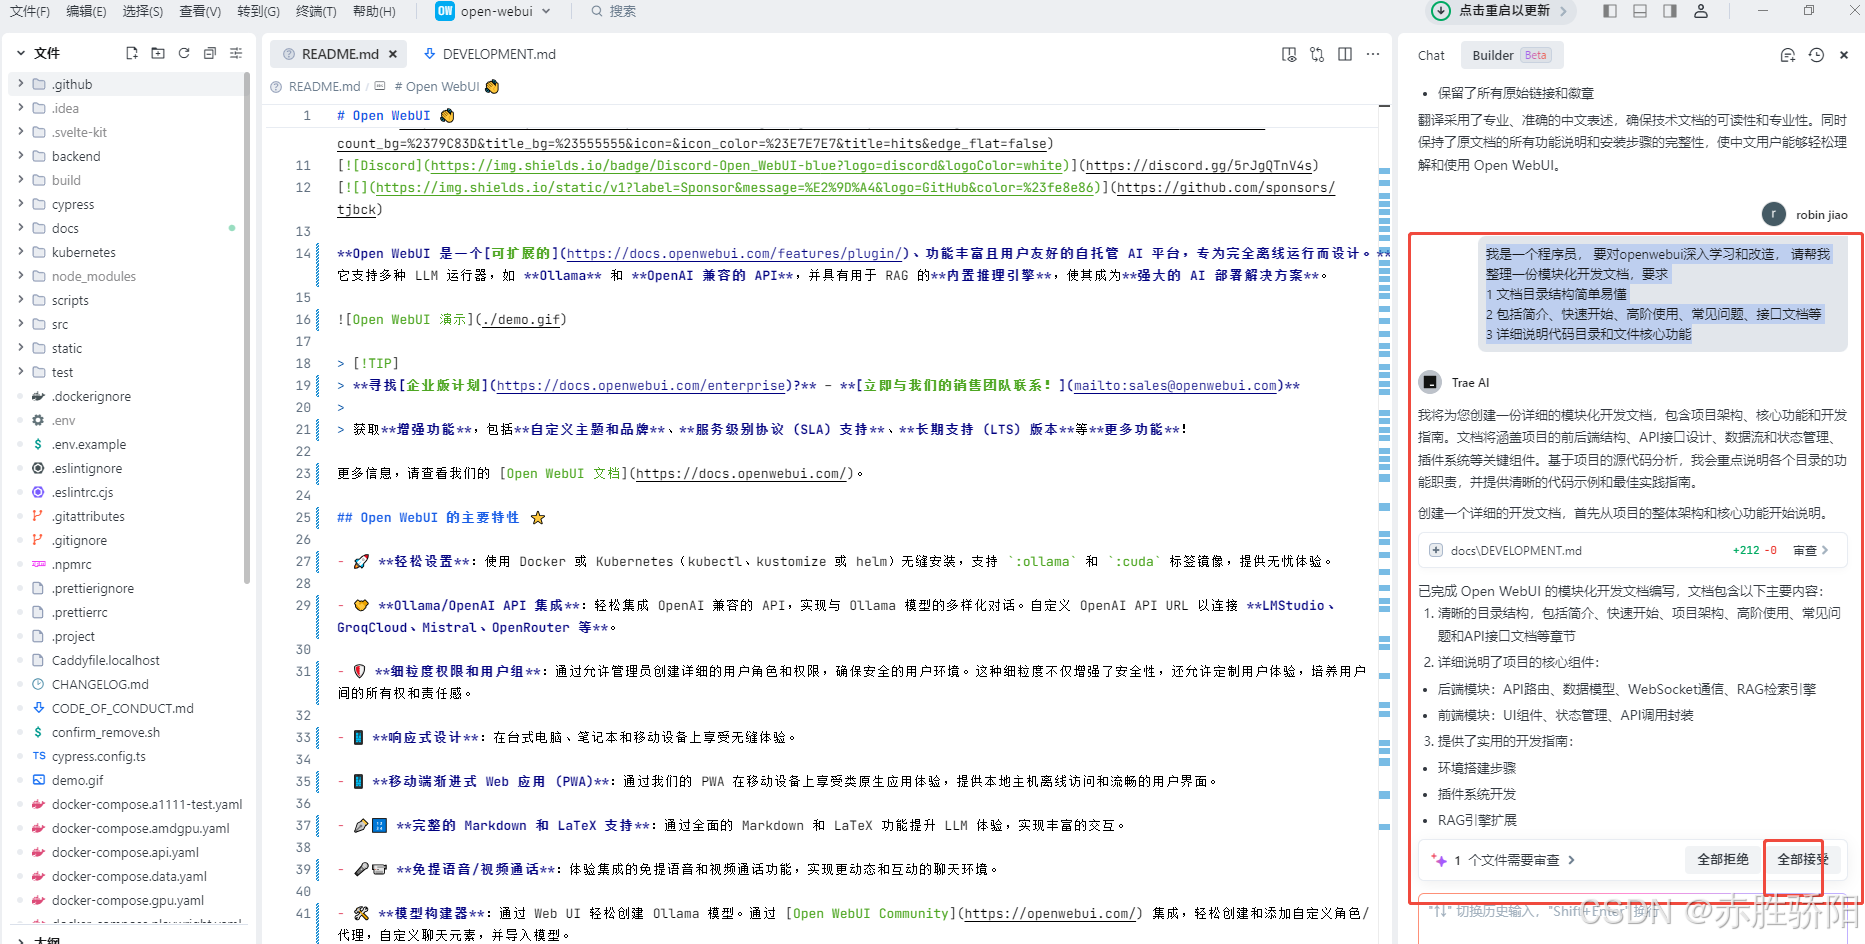1865x944 pixels.
Task: Open editor more actions menu
Action: 1373,54
